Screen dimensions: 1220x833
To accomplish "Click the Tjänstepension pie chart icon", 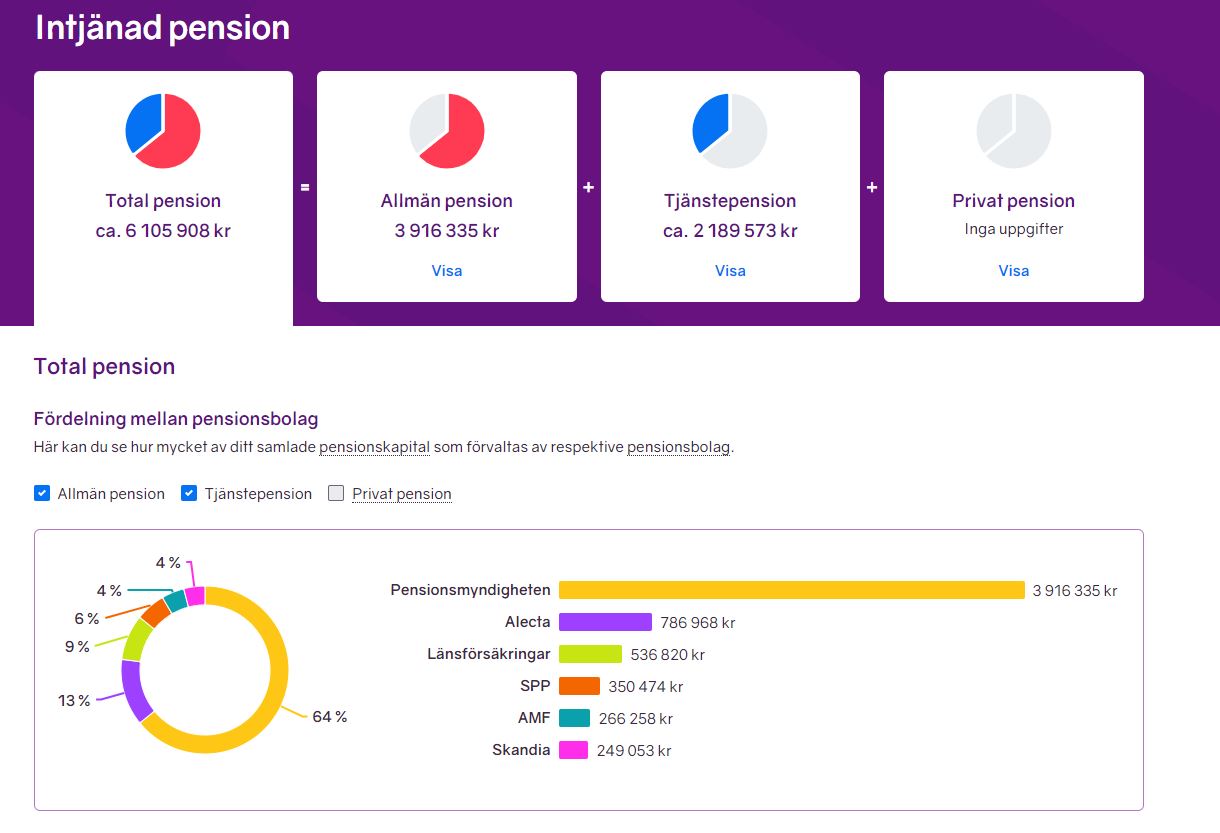I will pos(730,131).
